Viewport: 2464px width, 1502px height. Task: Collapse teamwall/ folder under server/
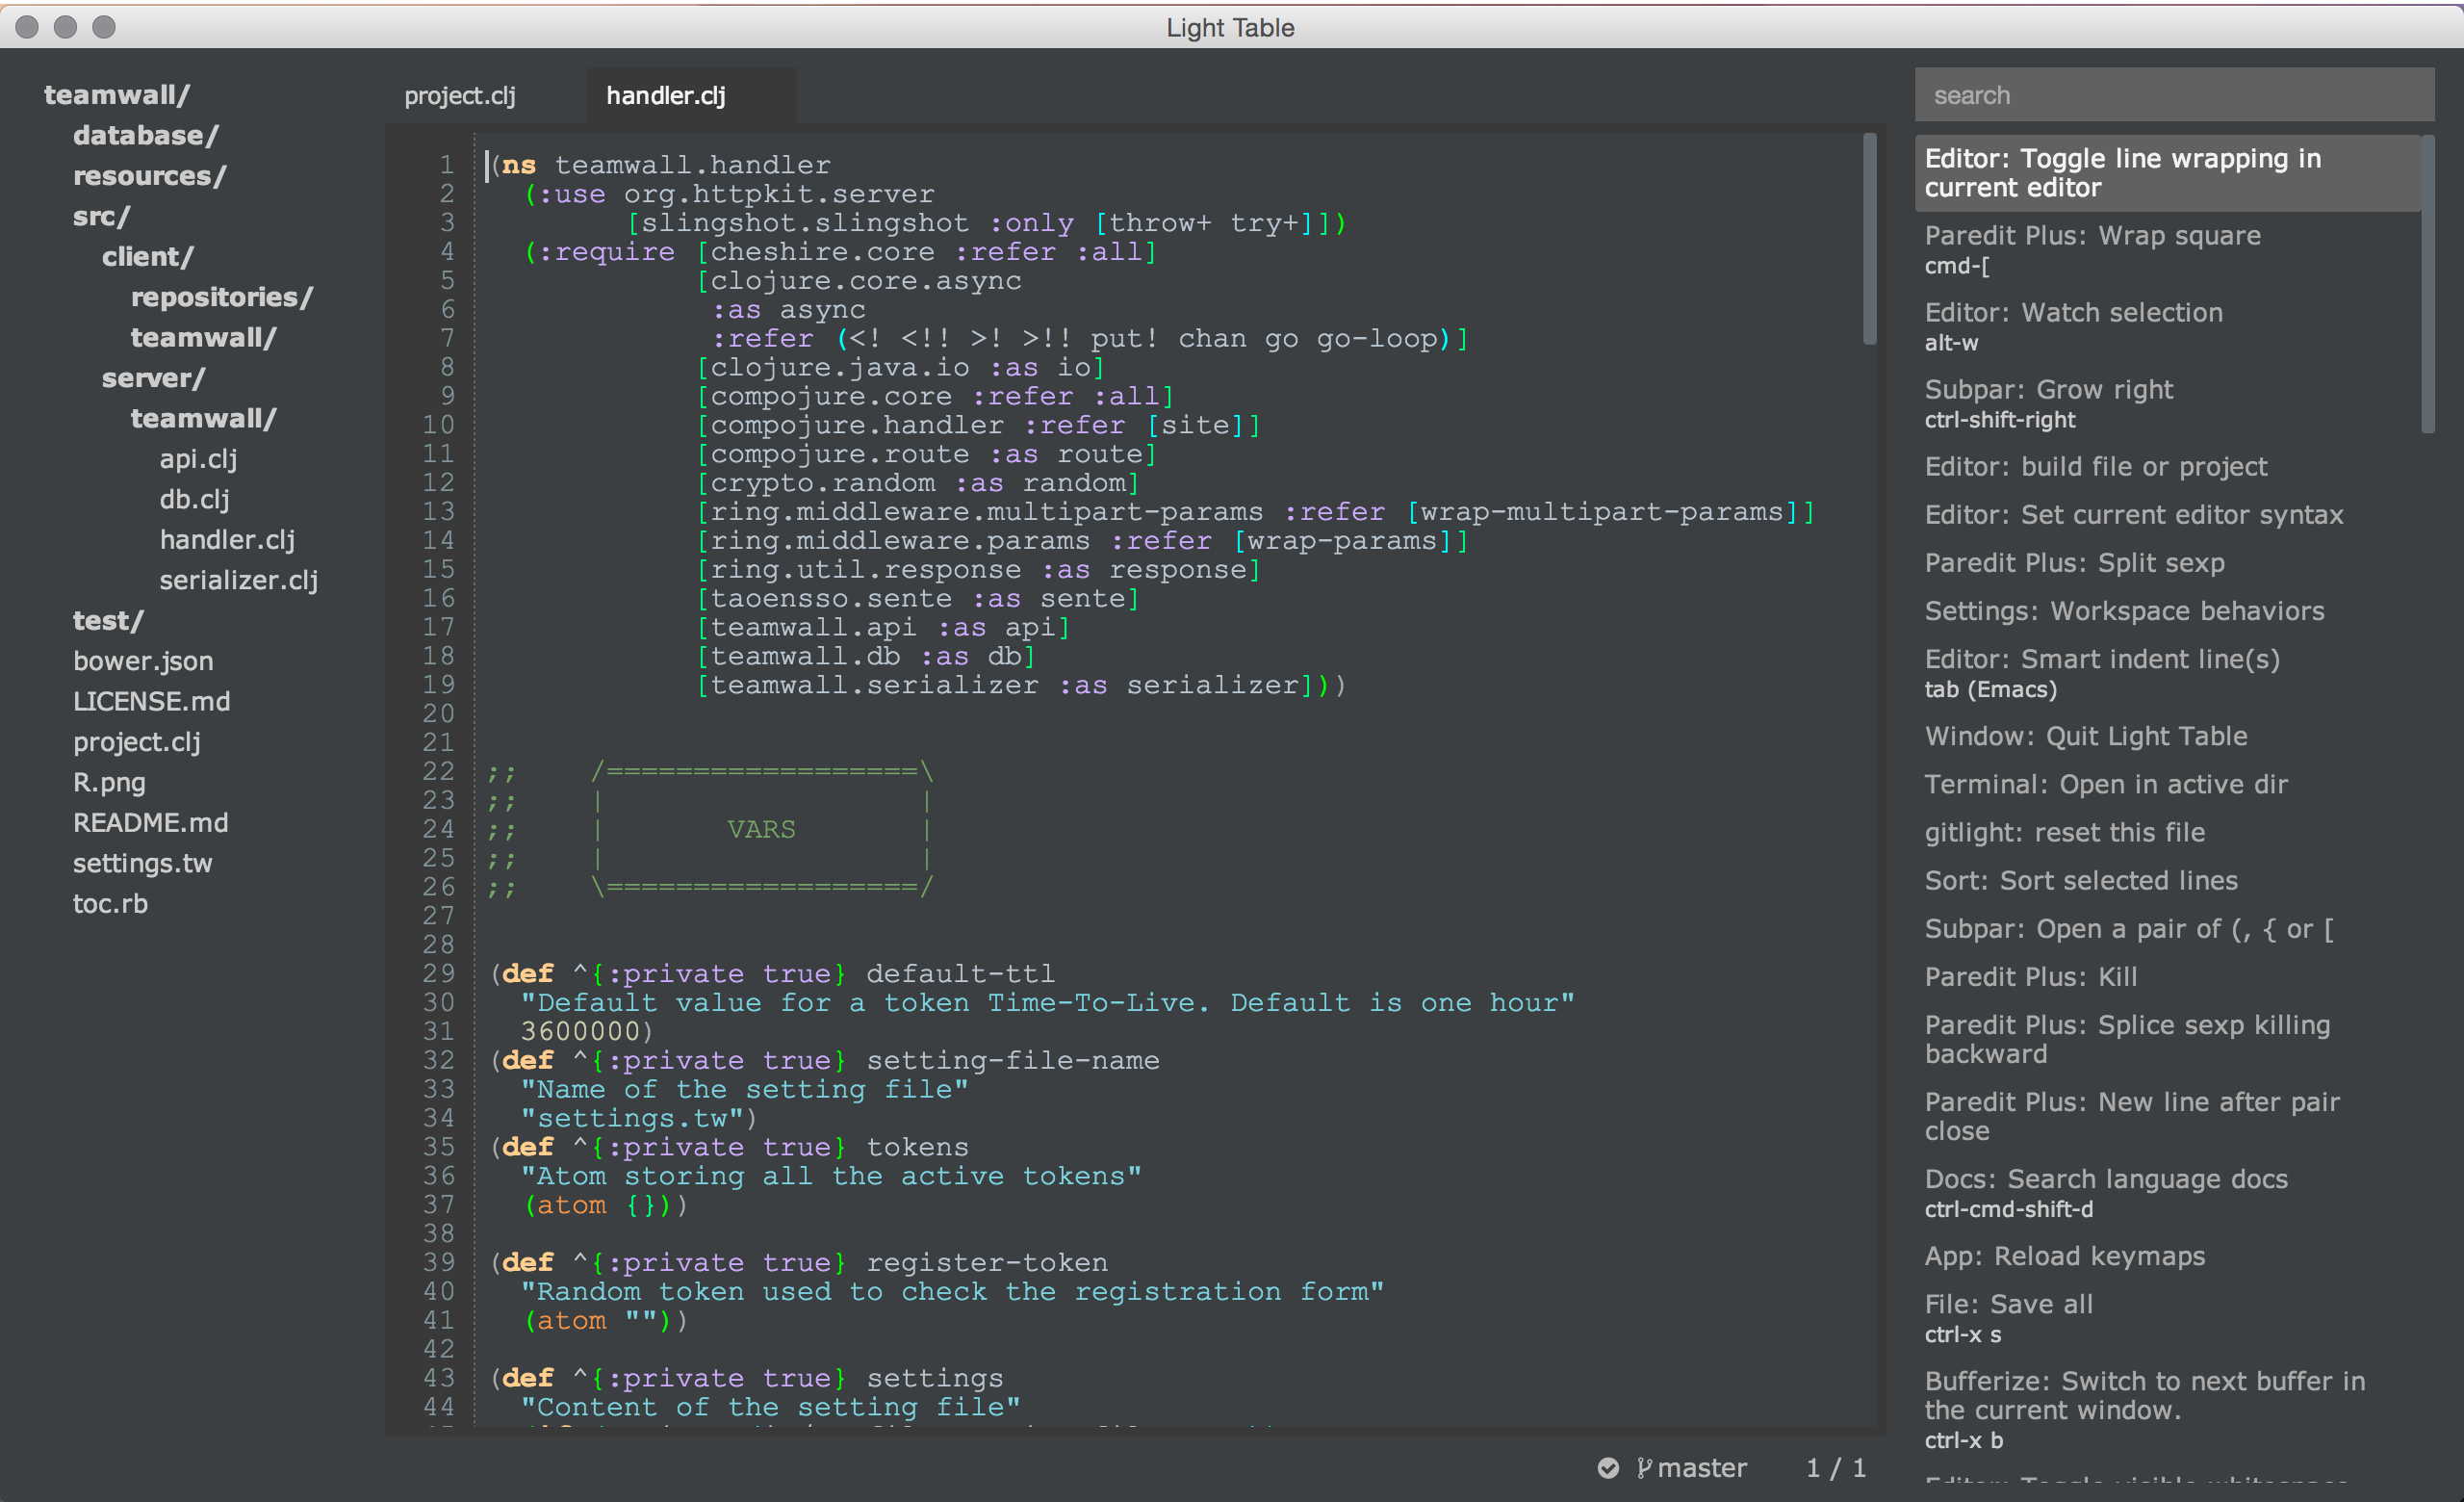tap(203, 418)
